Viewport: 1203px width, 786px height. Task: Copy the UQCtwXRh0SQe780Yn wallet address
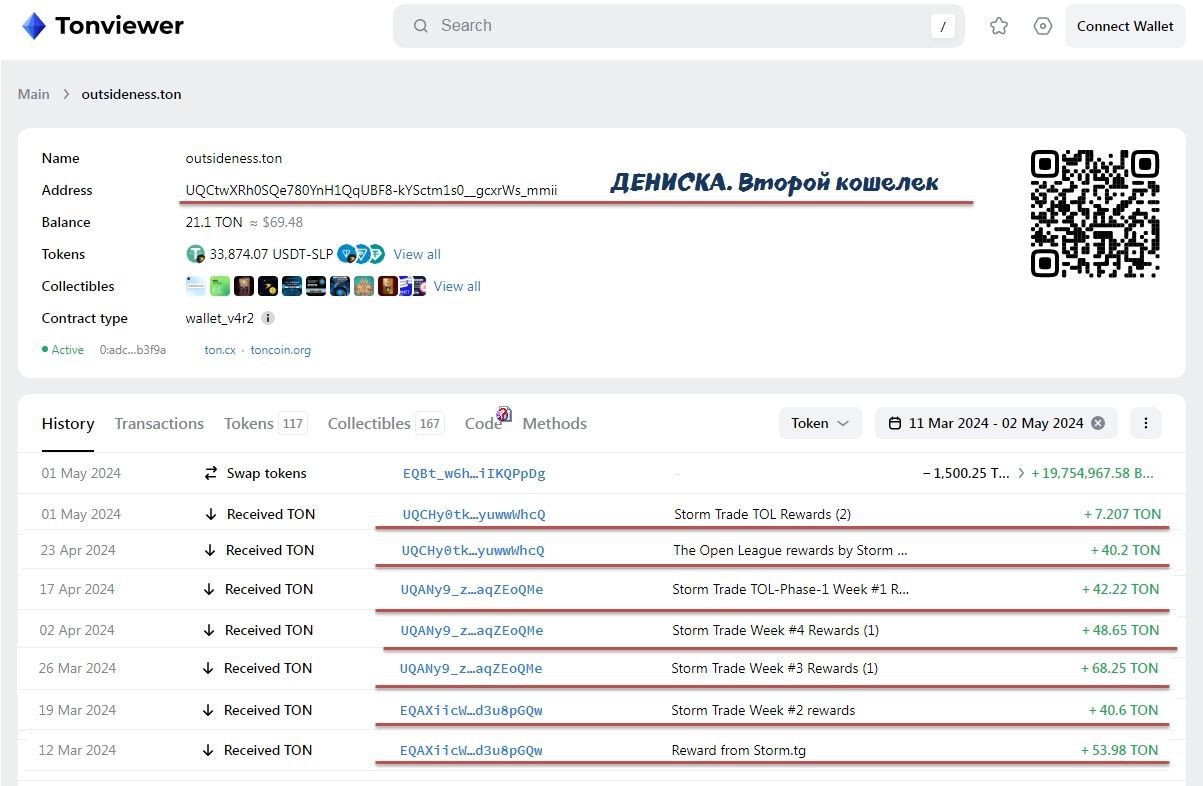click(x=371, y=190)
